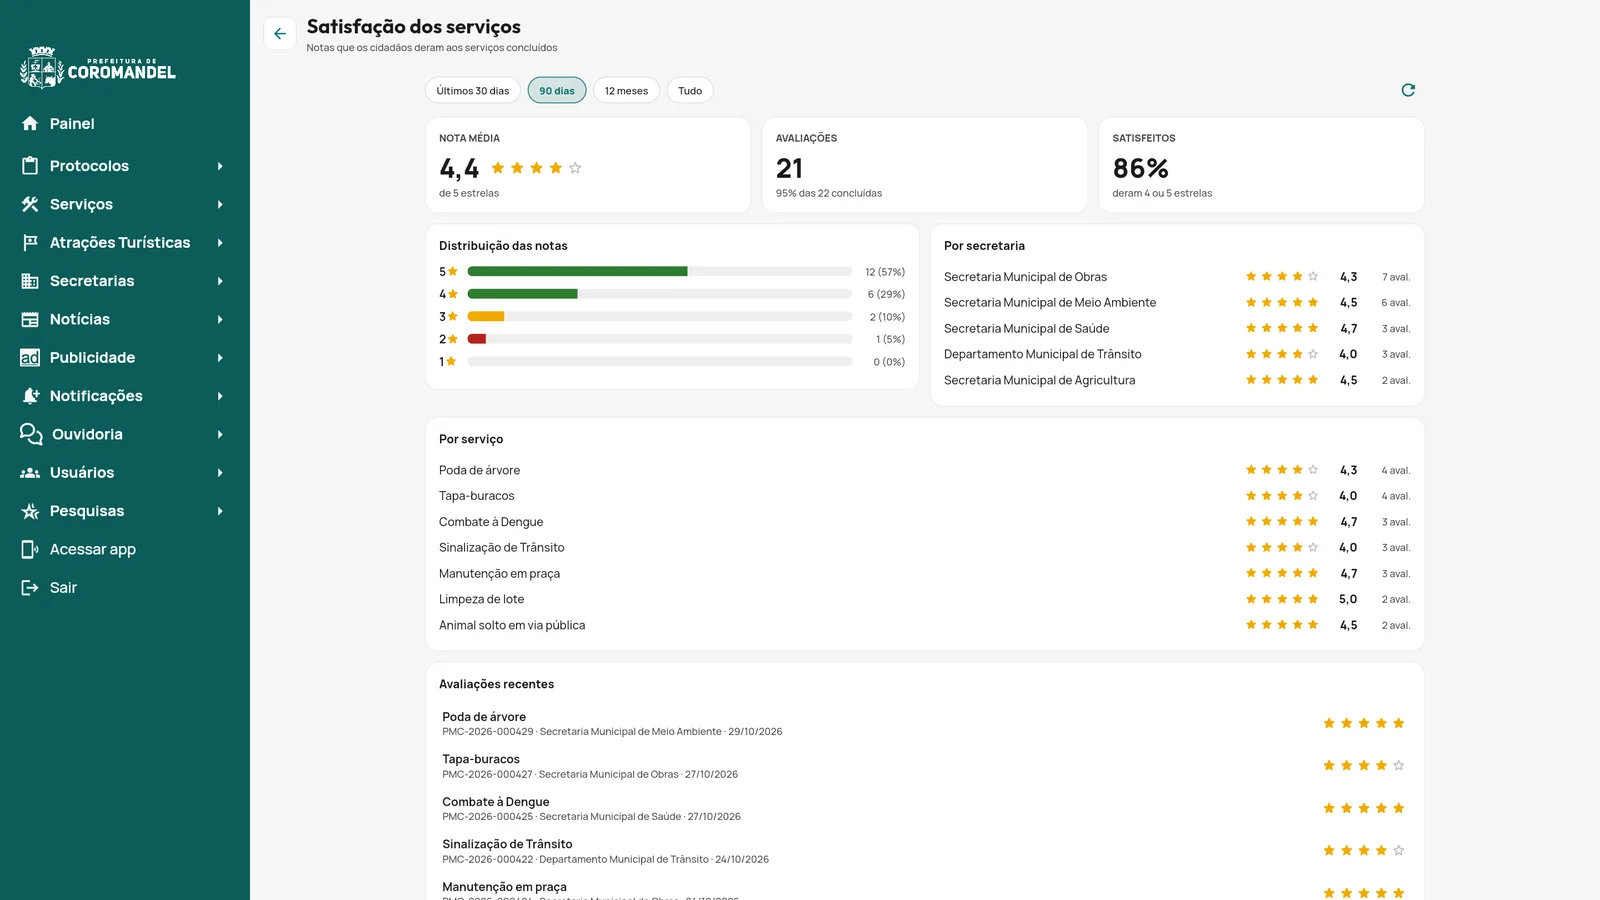1600x900 pixels.
Task: Click the Atrações Turísticas flag icon
Action: coord(30,242)
